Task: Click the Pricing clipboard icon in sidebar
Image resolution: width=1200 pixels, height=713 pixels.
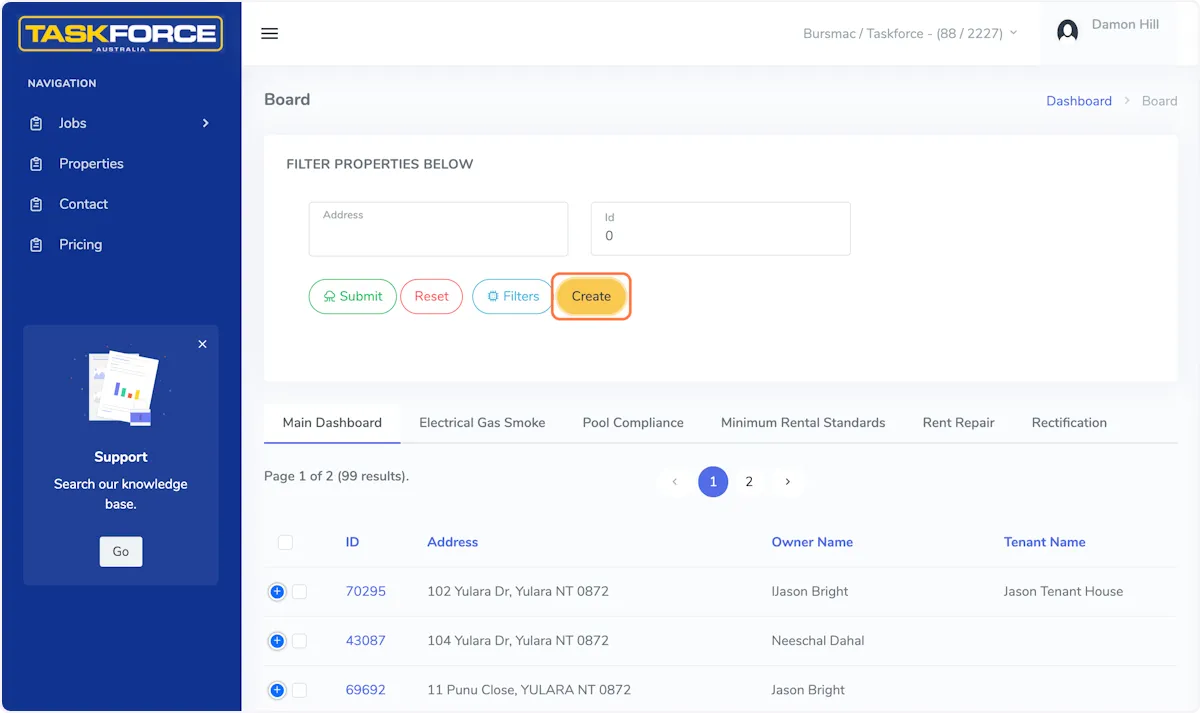Action: click(37, 245)
